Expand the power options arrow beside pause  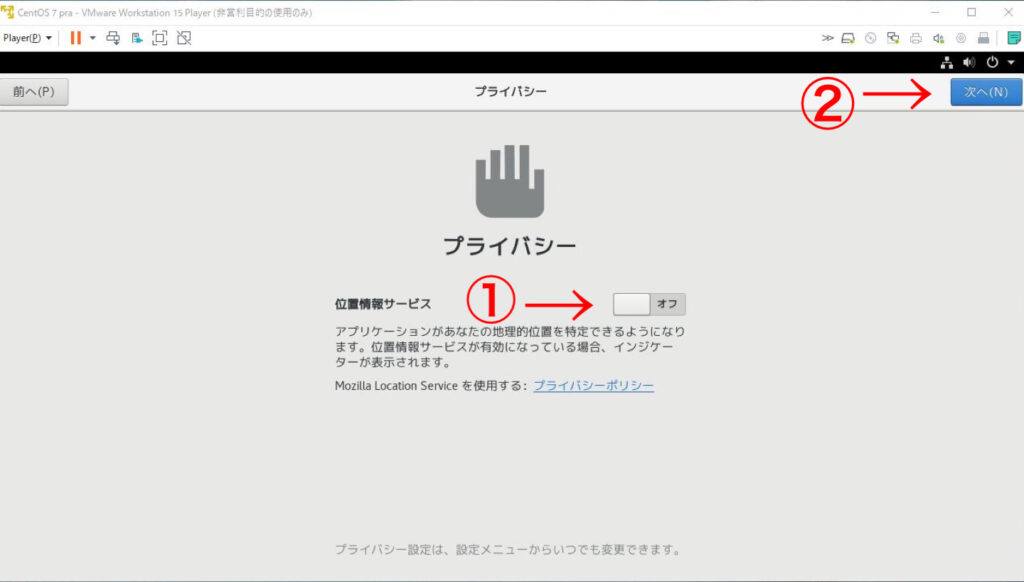[93, 38]
